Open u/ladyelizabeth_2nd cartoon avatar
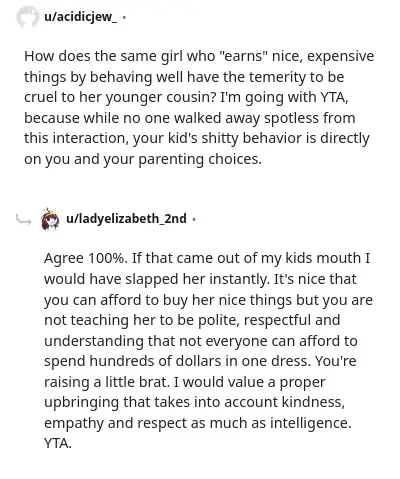This screenshot has height=479, width=400. pos(50,219)
